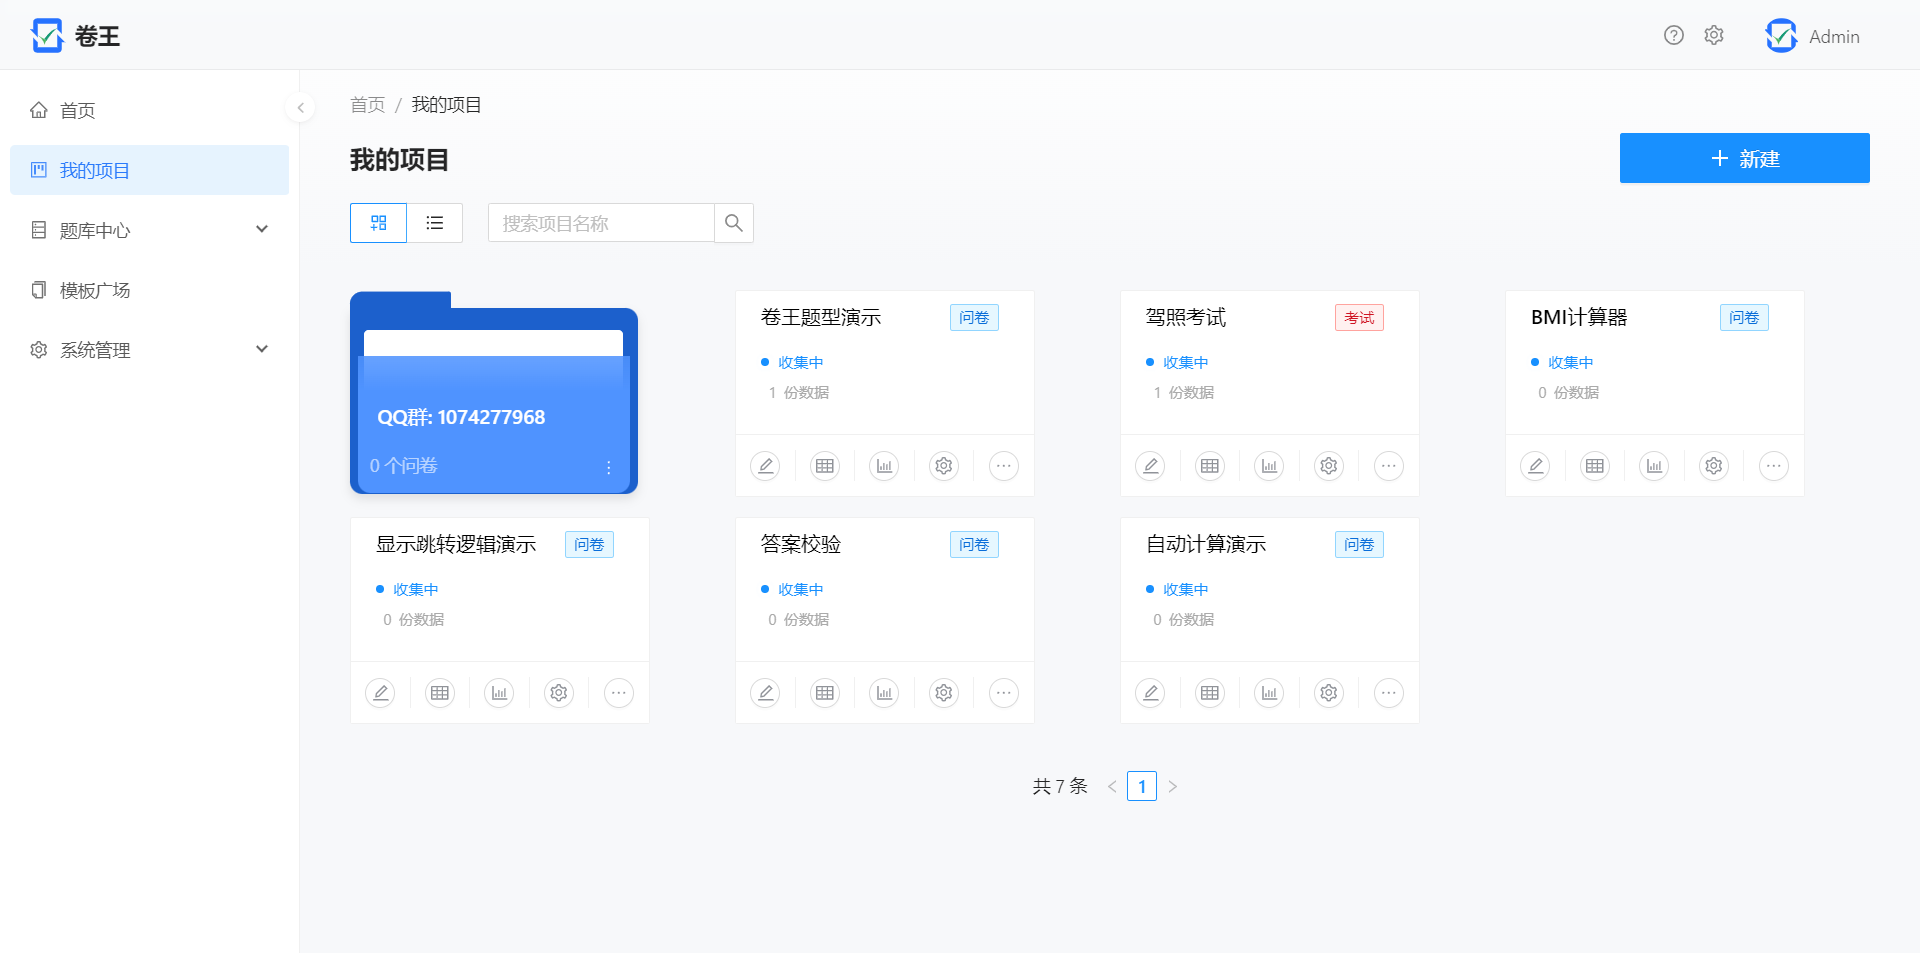View statistics chart of BMI计算器
The width and height of the screenshot is (1920, 953).
[x=1654, y=466]
